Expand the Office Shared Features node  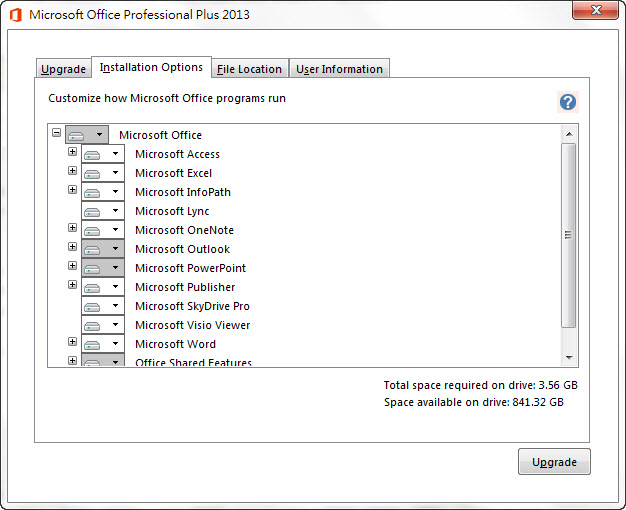pyautogui.click(x=72, y=360)
